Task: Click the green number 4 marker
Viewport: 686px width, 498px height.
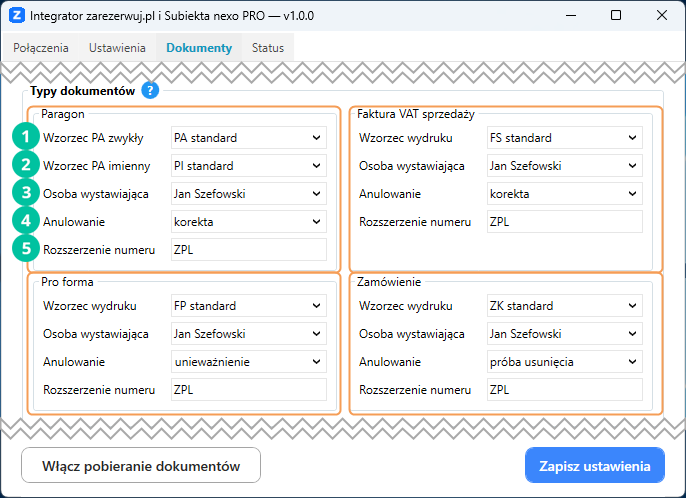Action: tap(25, 221)
